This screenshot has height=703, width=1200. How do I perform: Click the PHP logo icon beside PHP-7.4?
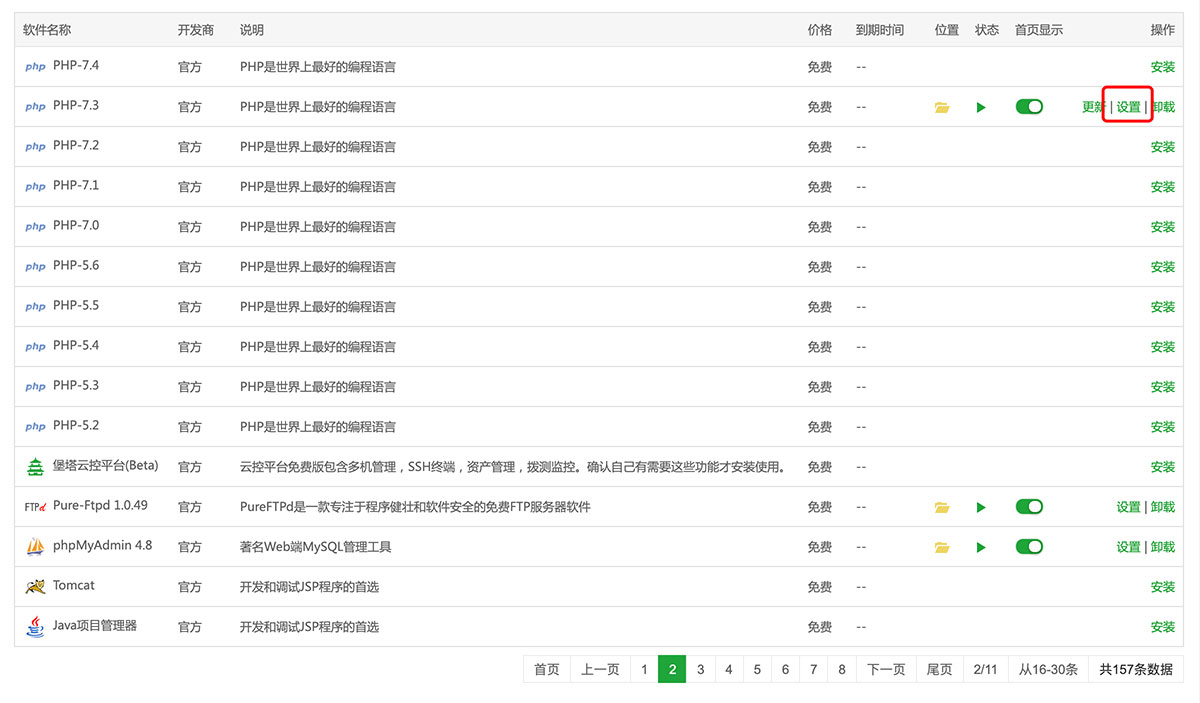(35, 67)
